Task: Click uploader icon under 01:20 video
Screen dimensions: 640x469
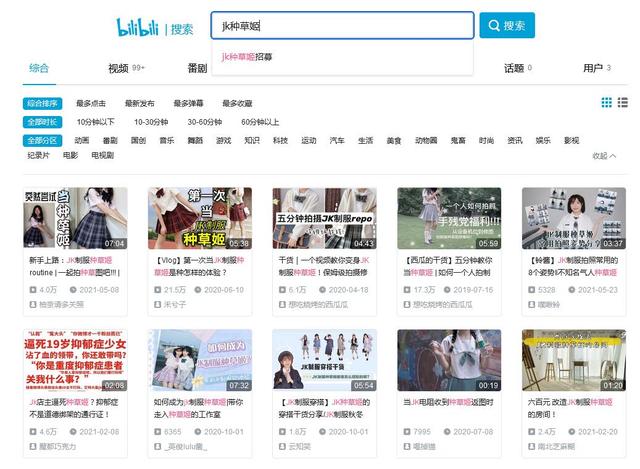Action: (531, 447)
